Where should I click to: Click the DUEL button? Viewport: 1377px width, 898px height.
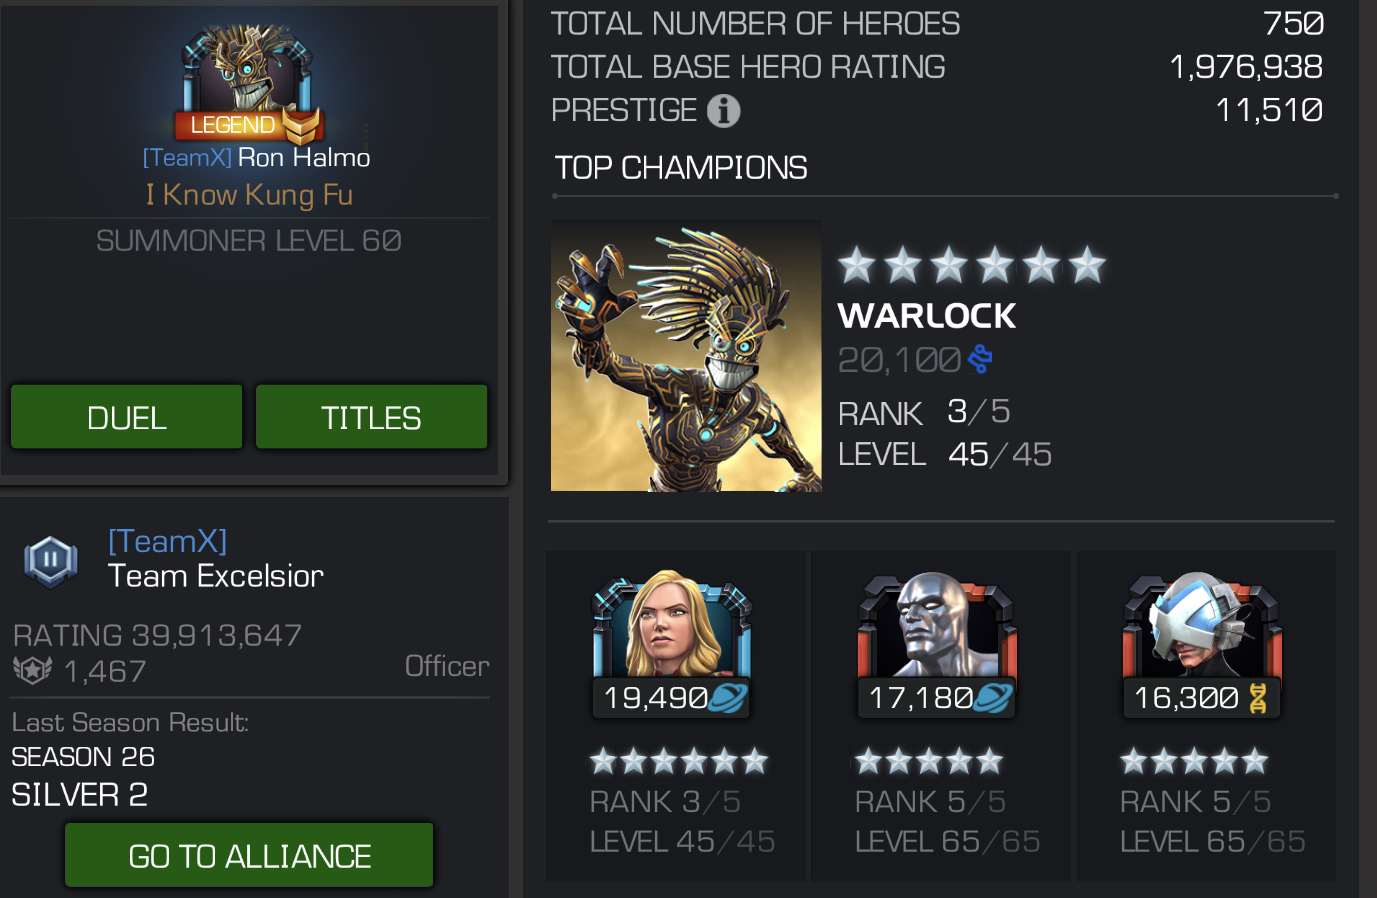pos(127,417)
